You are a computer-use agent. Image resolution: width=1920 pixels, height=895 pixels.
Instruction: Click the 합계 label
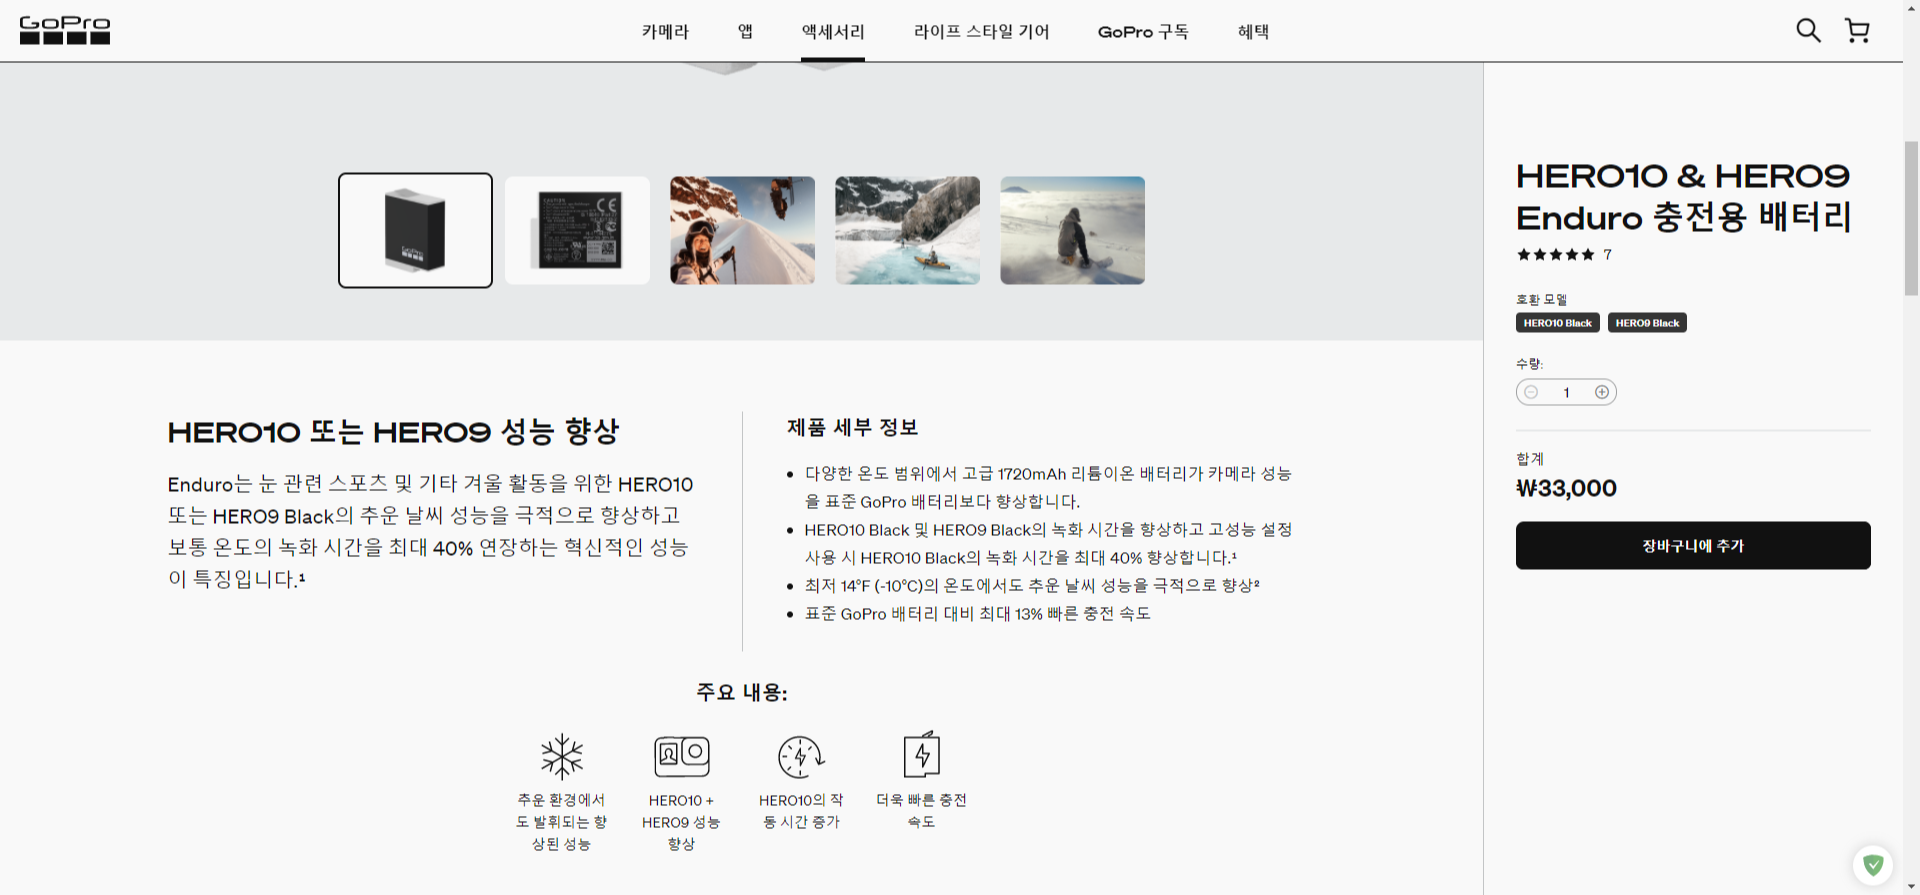tap(1530, 459)
